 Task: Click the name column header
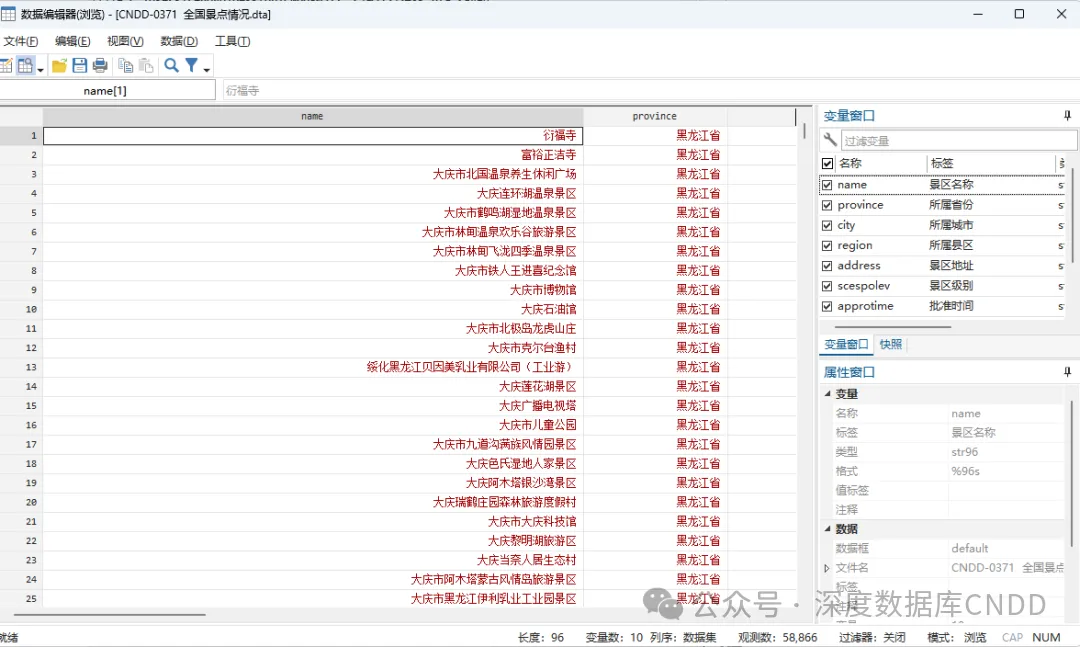(312, 116)
